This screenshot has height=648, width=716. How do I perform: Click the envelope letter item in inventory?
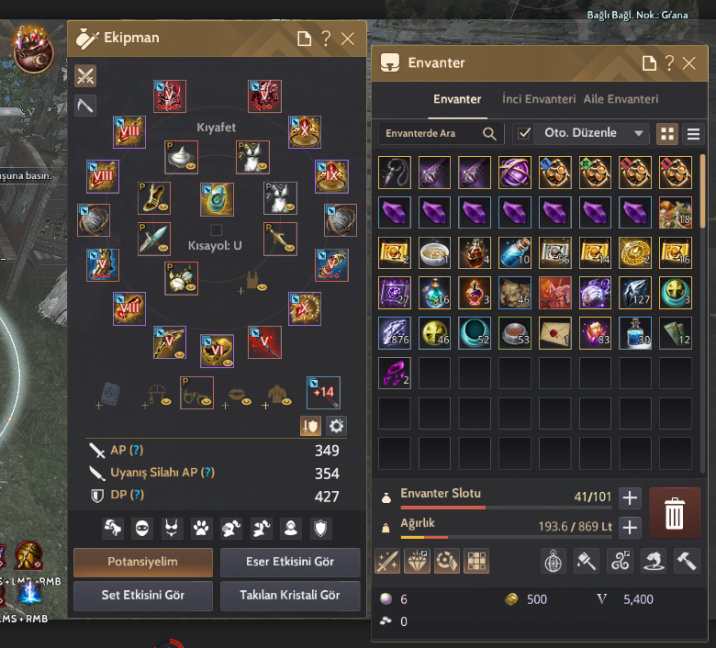click(555, 333)
